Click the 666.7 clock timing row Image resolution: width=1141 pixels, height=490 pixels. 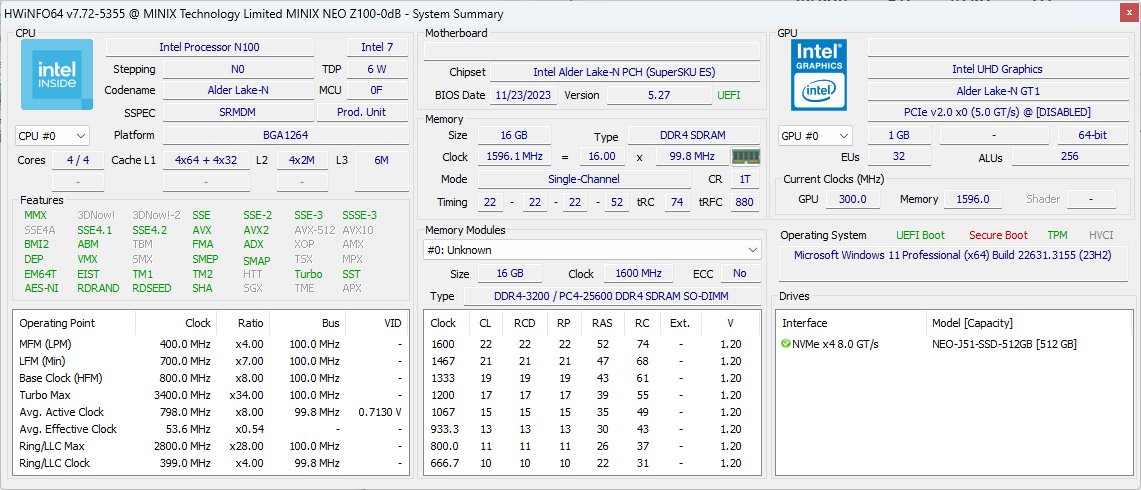pos(592,463)
